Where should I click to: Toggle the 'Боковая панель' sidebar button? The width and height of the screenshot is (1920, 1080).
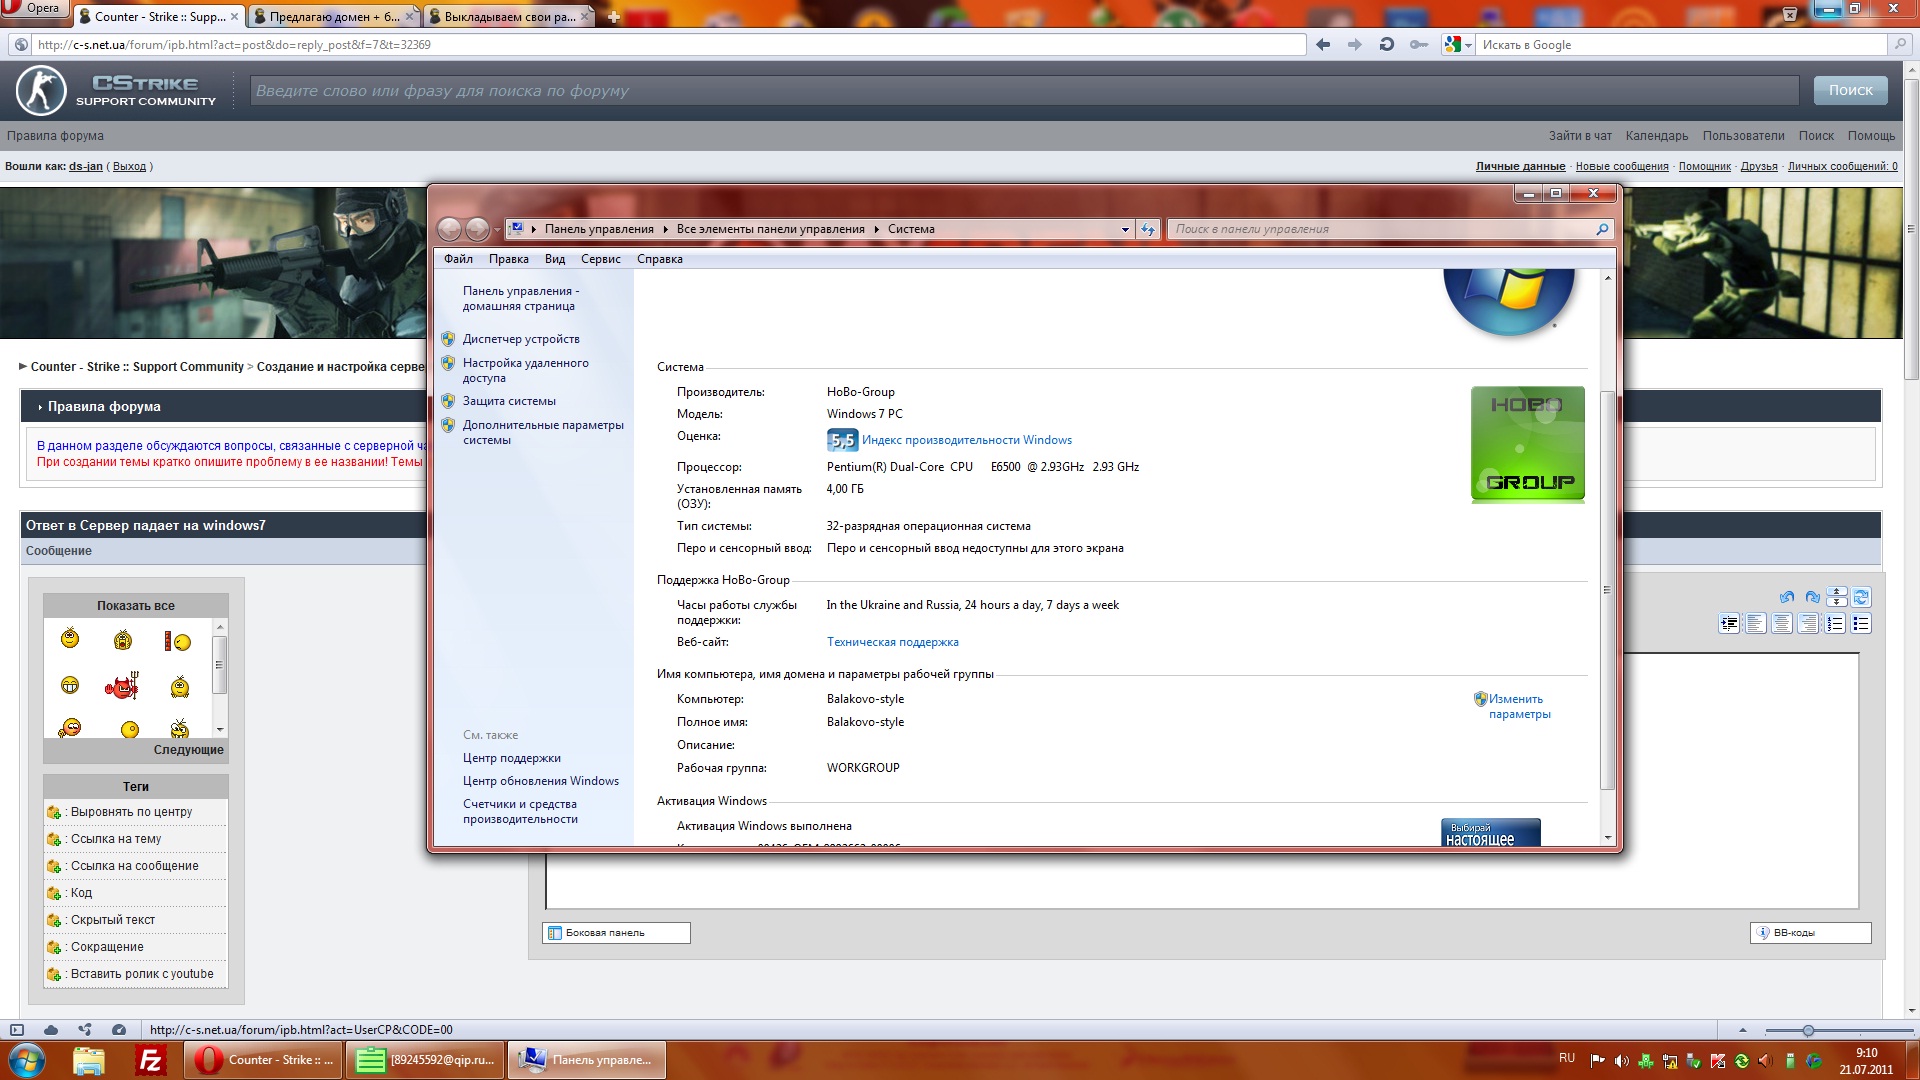(x=616, y=933)
